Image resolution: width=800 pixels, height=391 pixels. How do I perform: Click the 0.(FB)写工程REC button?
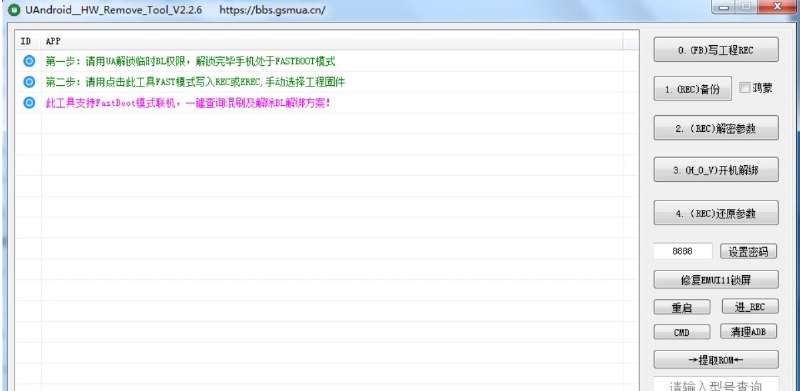[x=716, y=50]
